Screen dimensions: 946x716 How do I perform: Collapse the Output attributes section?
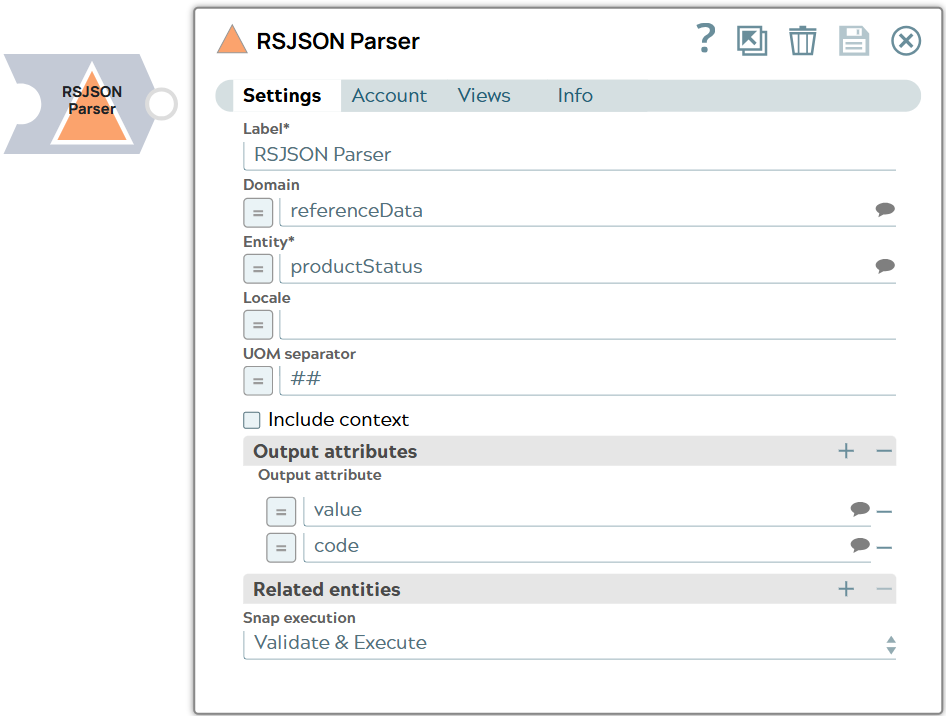click(x=883, y=451)
